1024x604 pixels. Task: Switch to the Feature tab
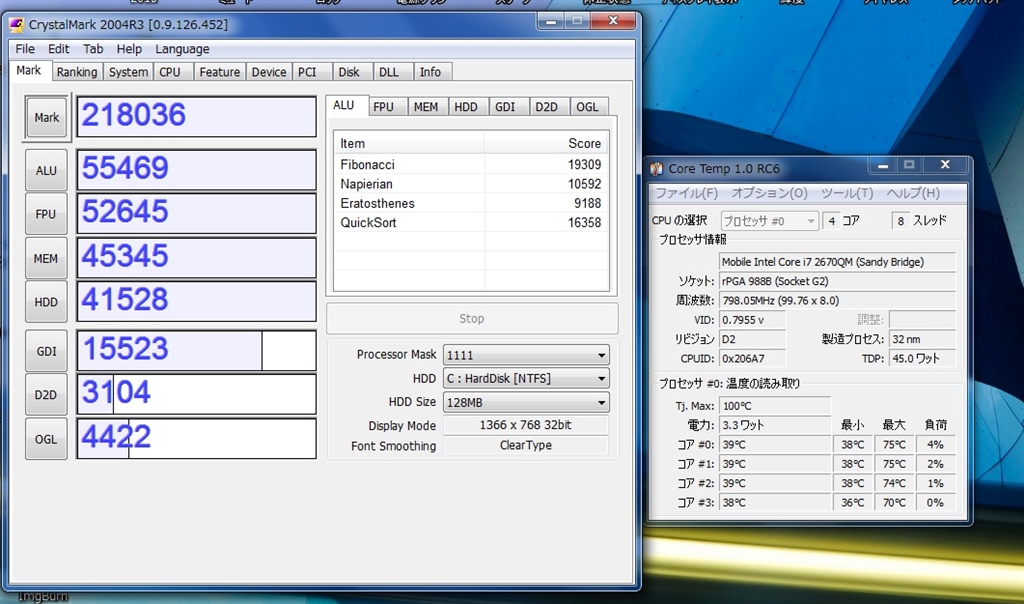point(219,72)
